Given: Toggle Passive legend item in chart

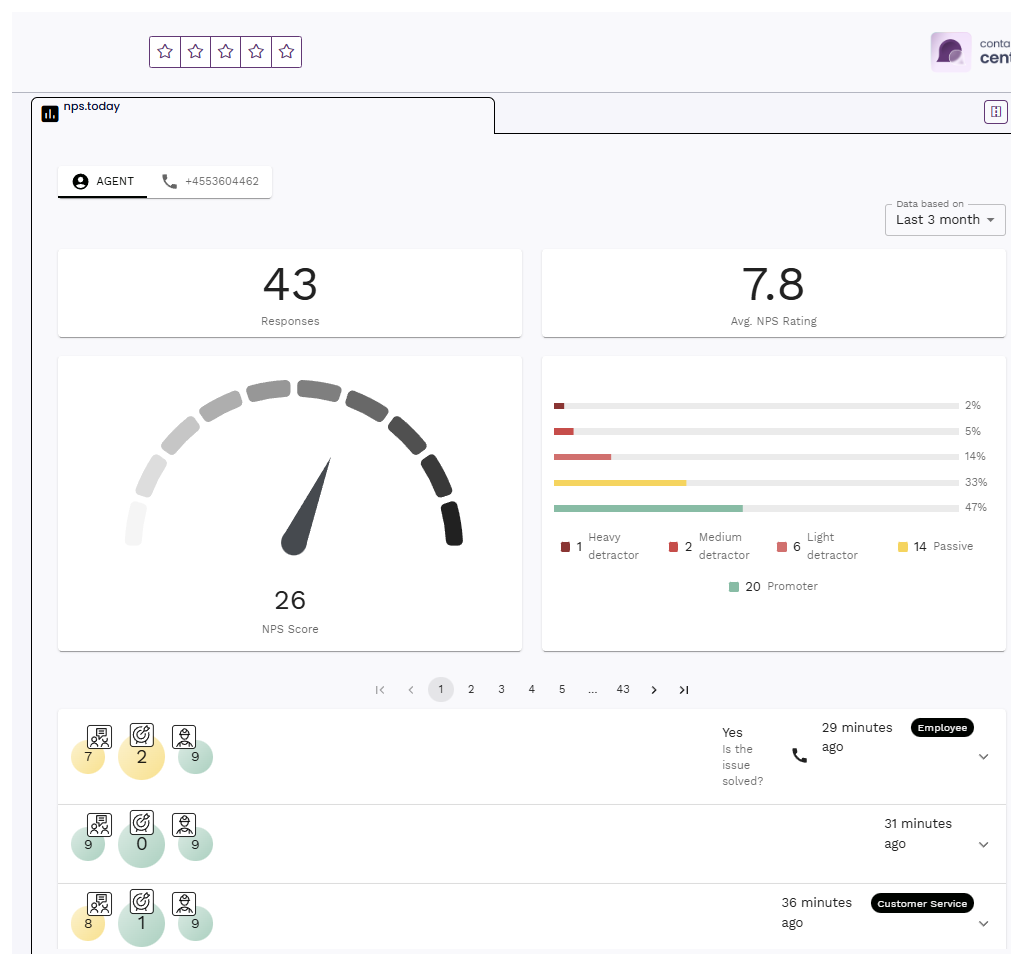Looking at the screenshot, I should [935, 547].
